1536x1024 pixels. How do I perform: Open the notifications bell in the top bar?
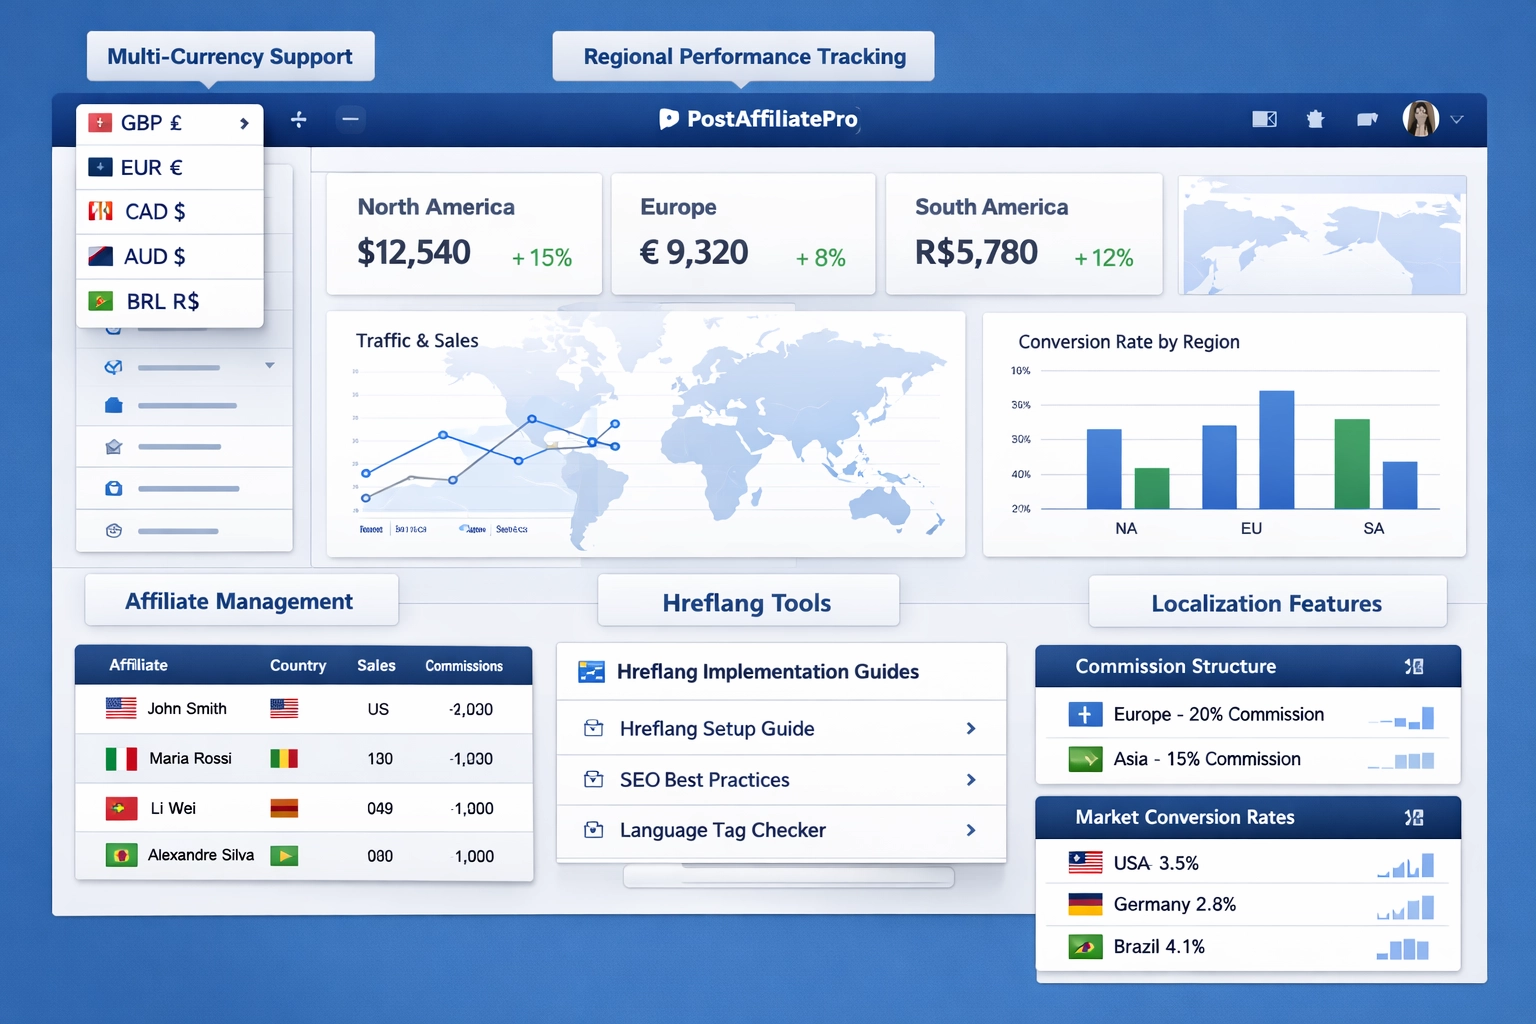tap(1315, 119)
